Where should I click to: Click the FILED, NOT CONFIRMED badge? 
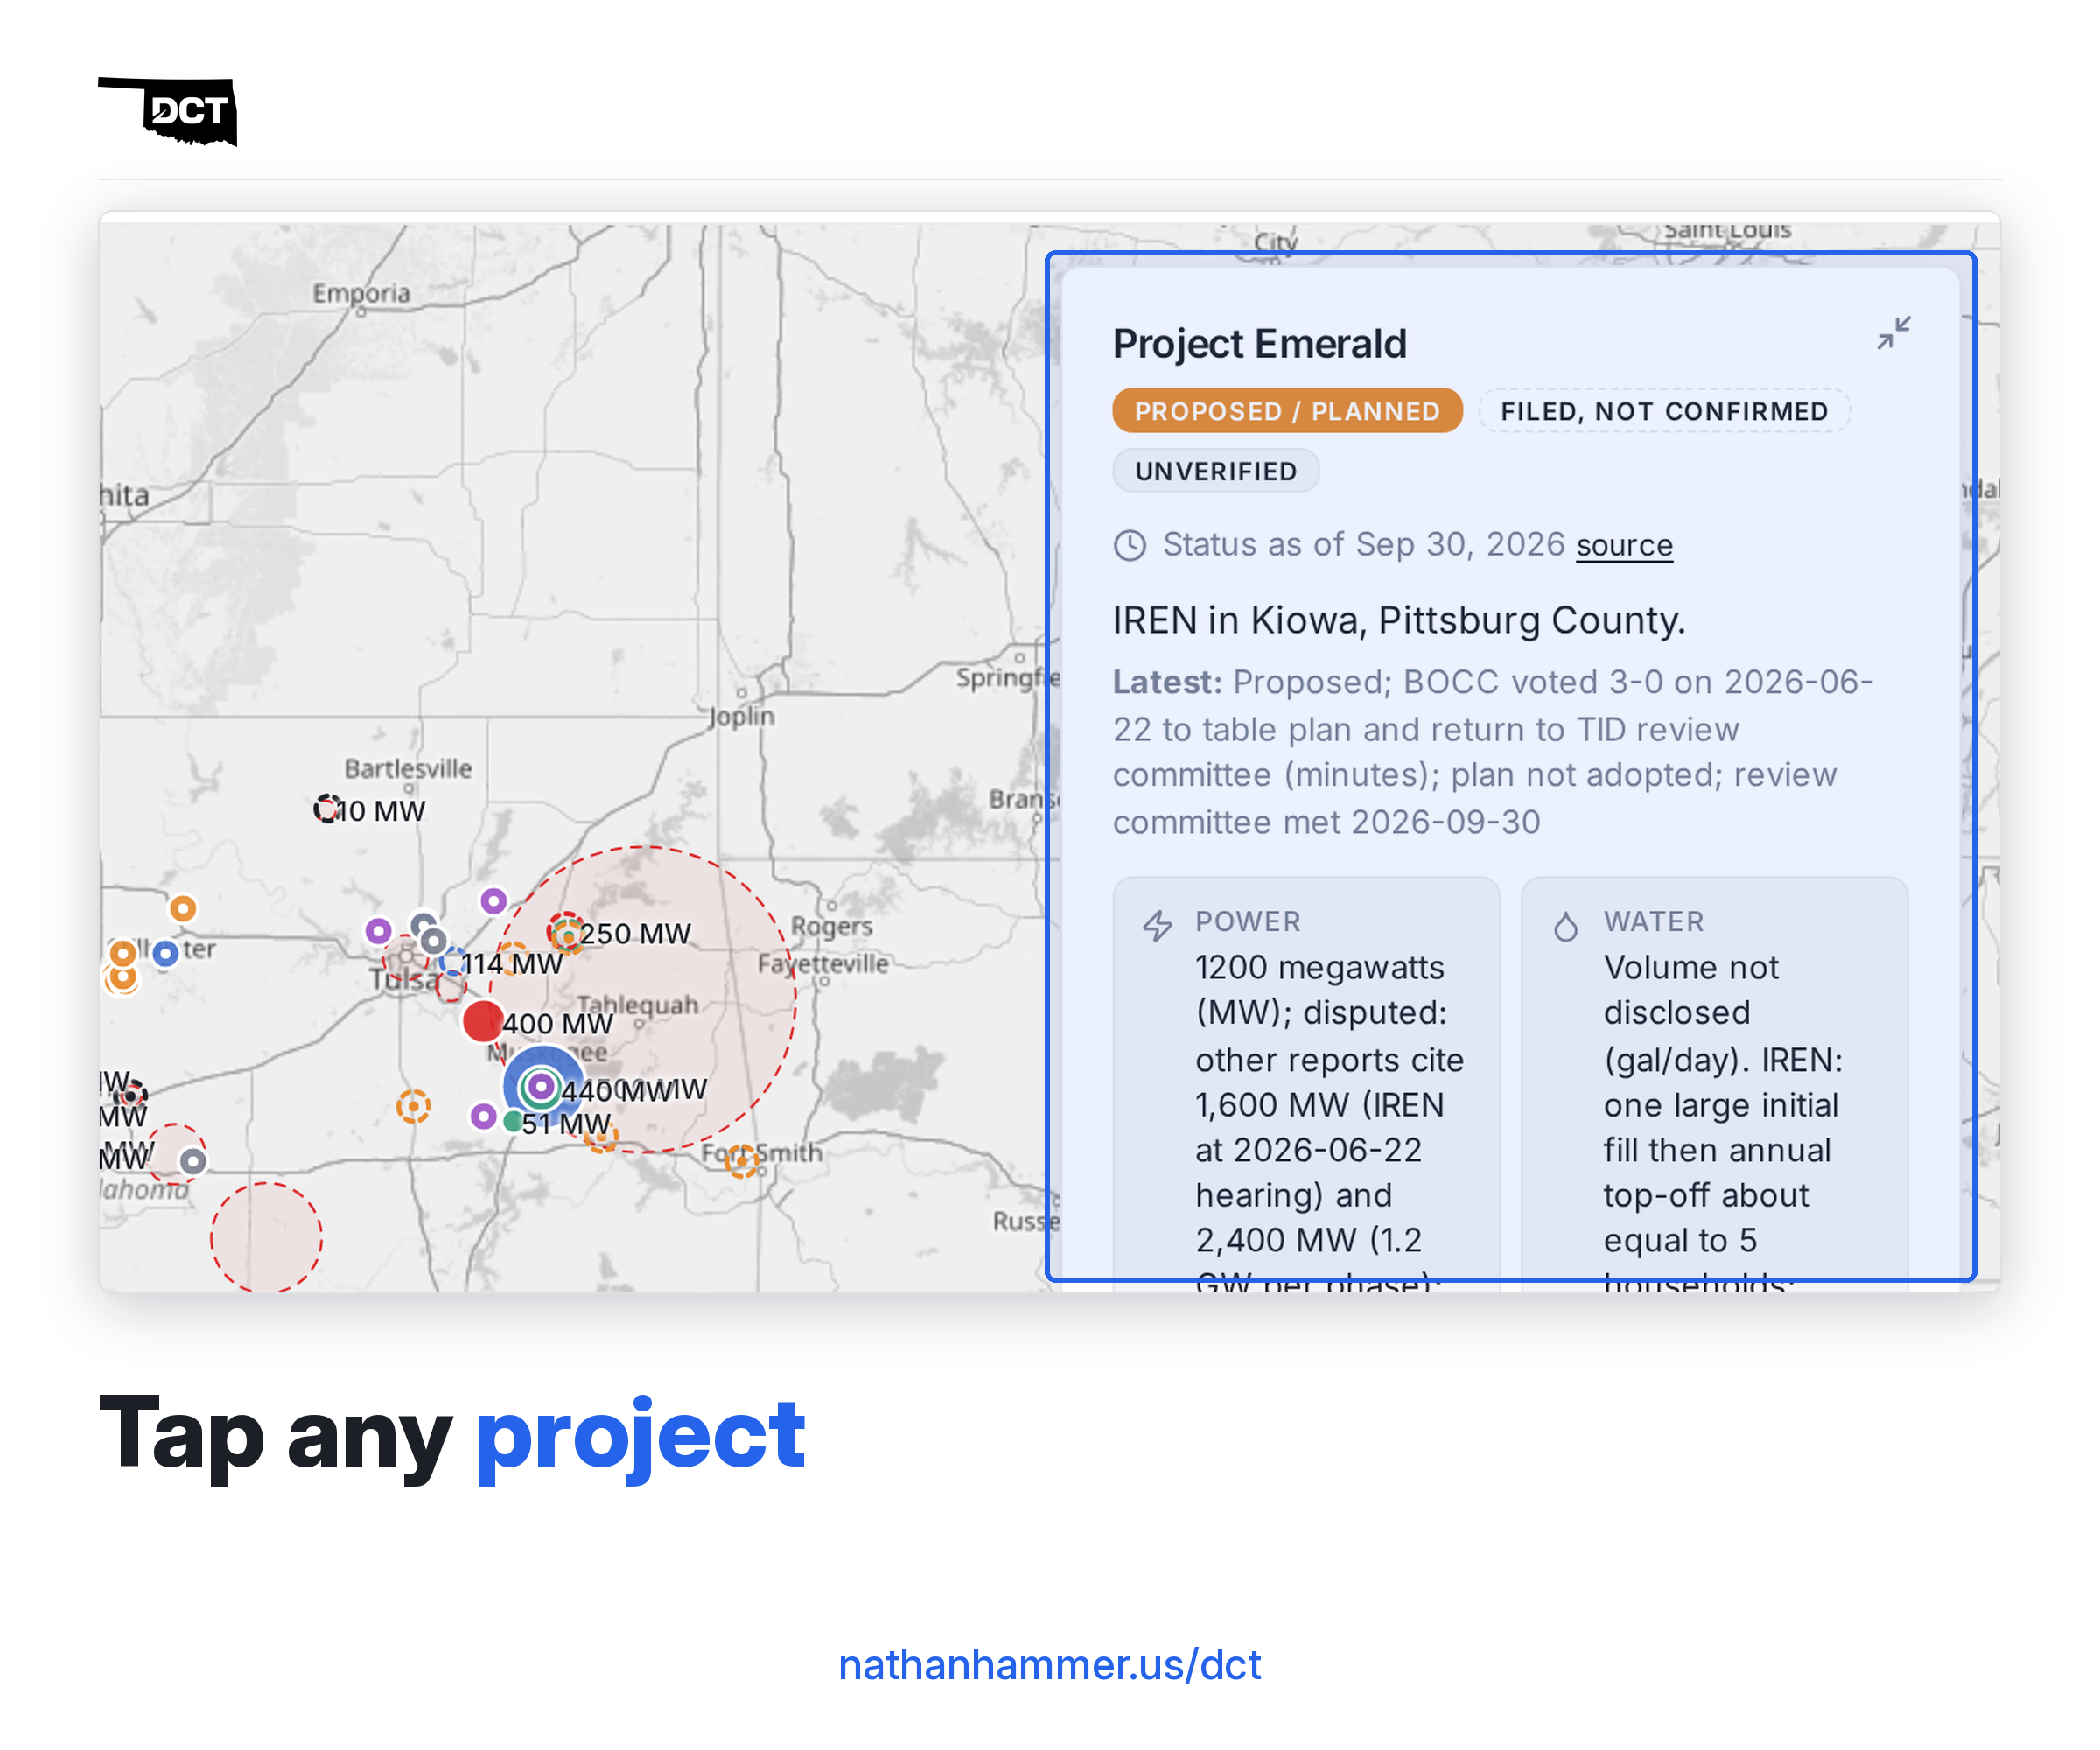1664,411
